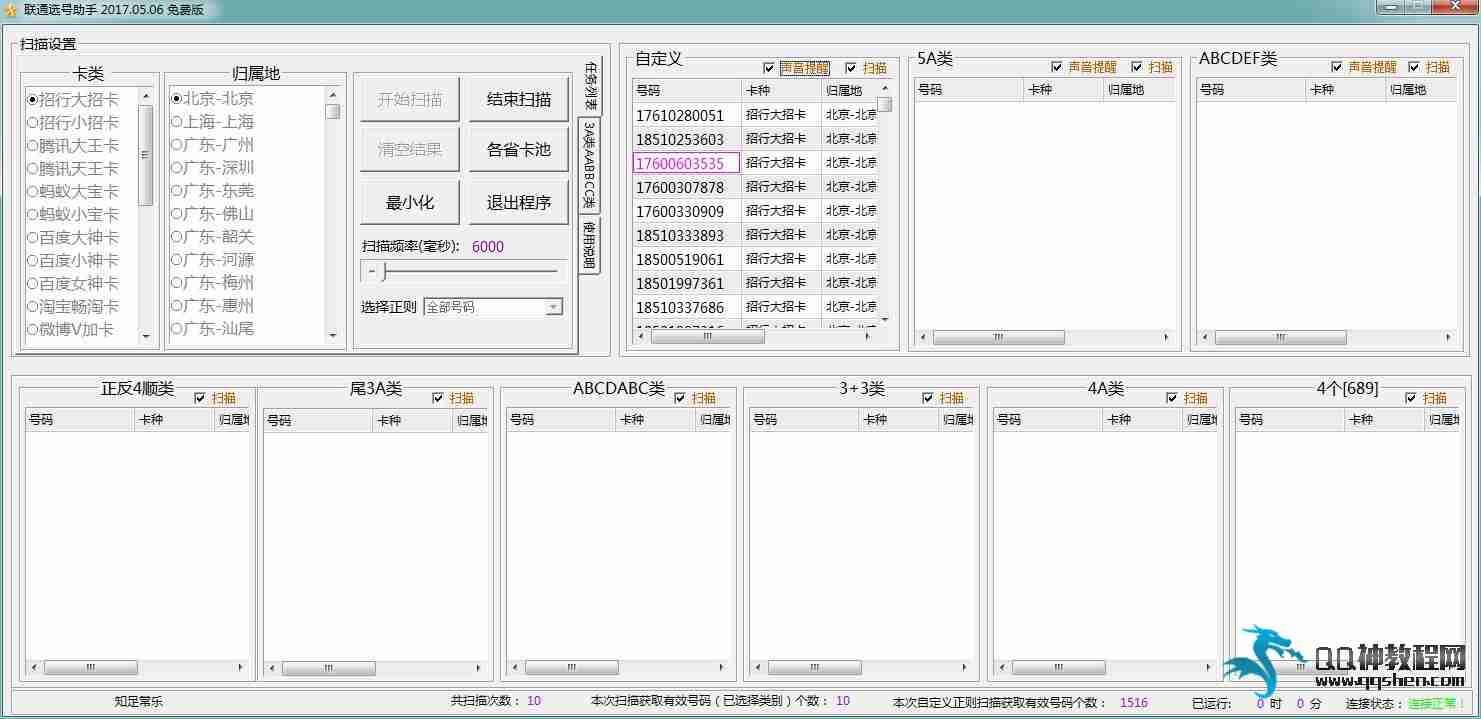Click the 卡种 column header in 自定义 table
This screenshot has height=719, width=1481.
coord(781,90)
